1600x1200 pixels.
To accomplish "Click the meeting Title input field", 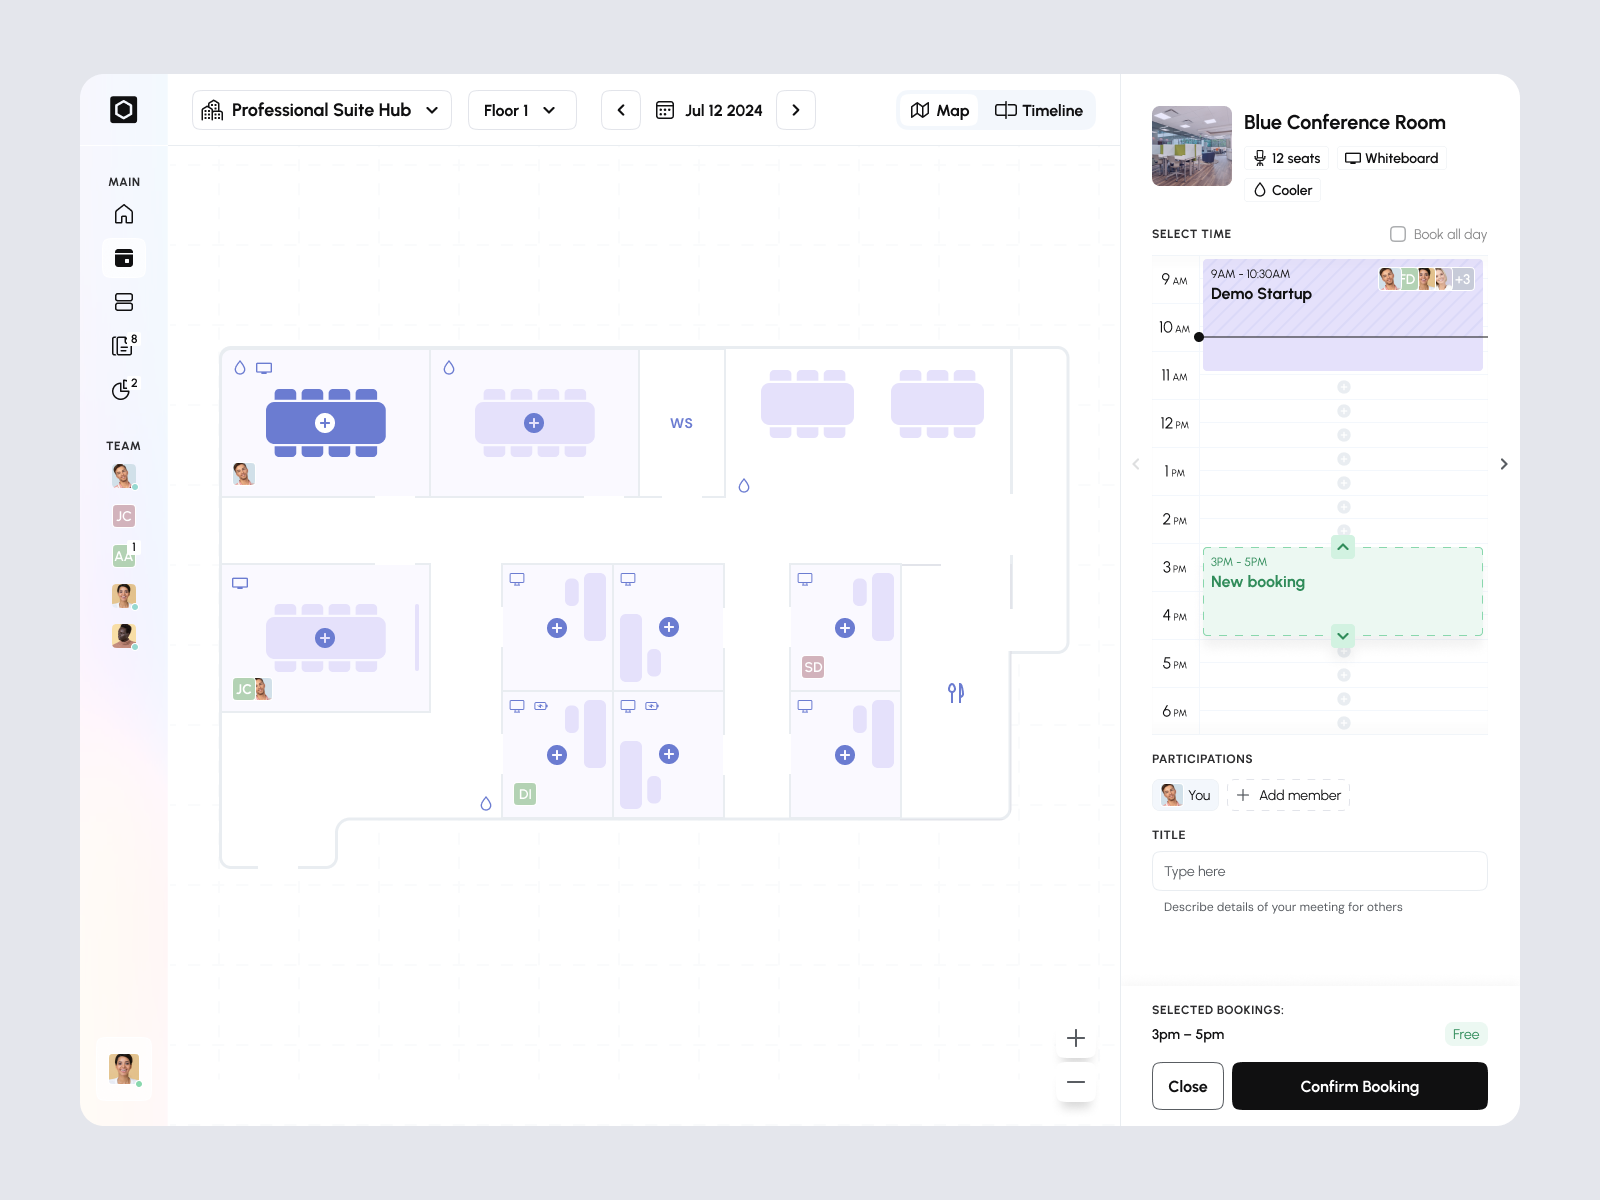I will [x=1319, y=871].
